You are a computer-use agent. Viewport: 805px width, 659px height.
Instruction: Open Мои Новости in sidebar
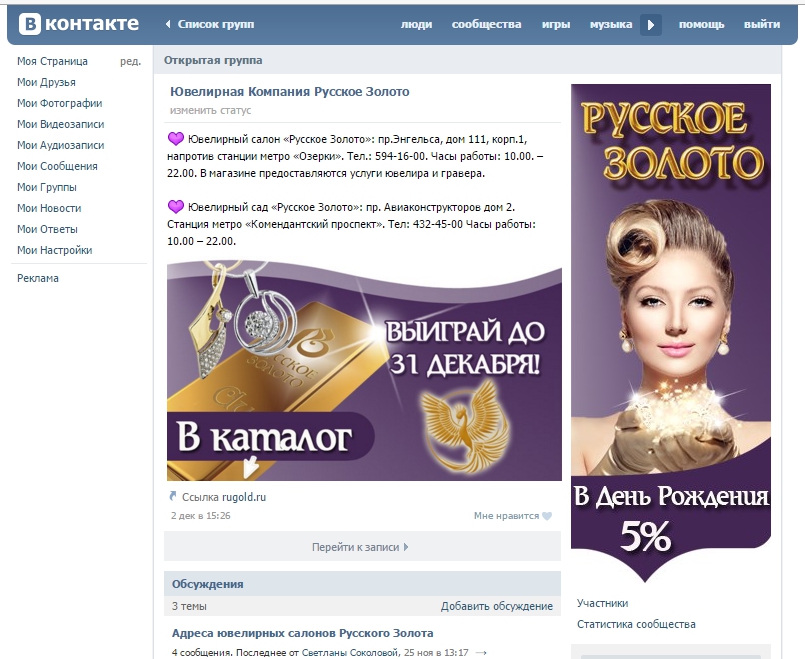[x=49, y=208]
